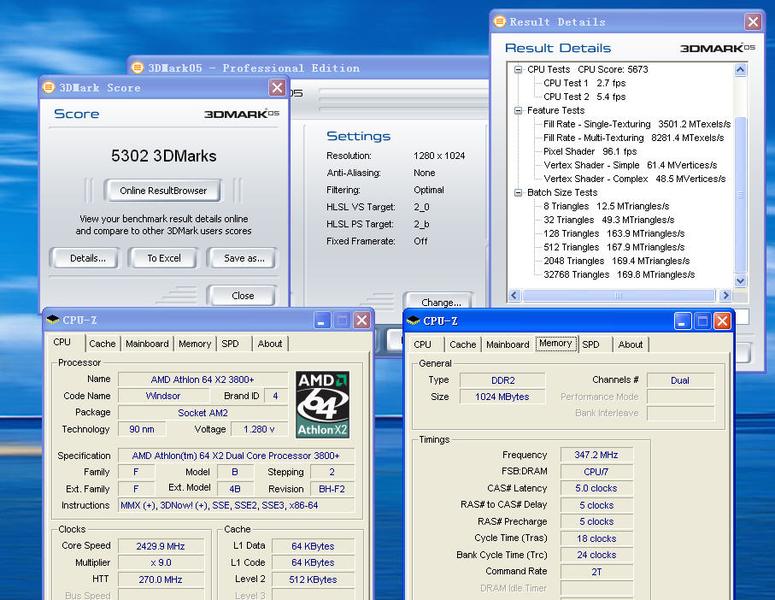Open the Mainboard tab in right CPU-Z
This screenshot has width=775, height=600.
pyautogui.click(x=508, y=344)
